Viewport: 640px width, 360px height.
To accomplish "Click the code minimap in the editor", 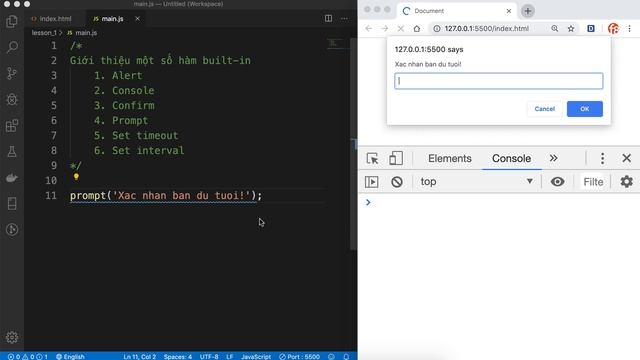I will (336, 43).
